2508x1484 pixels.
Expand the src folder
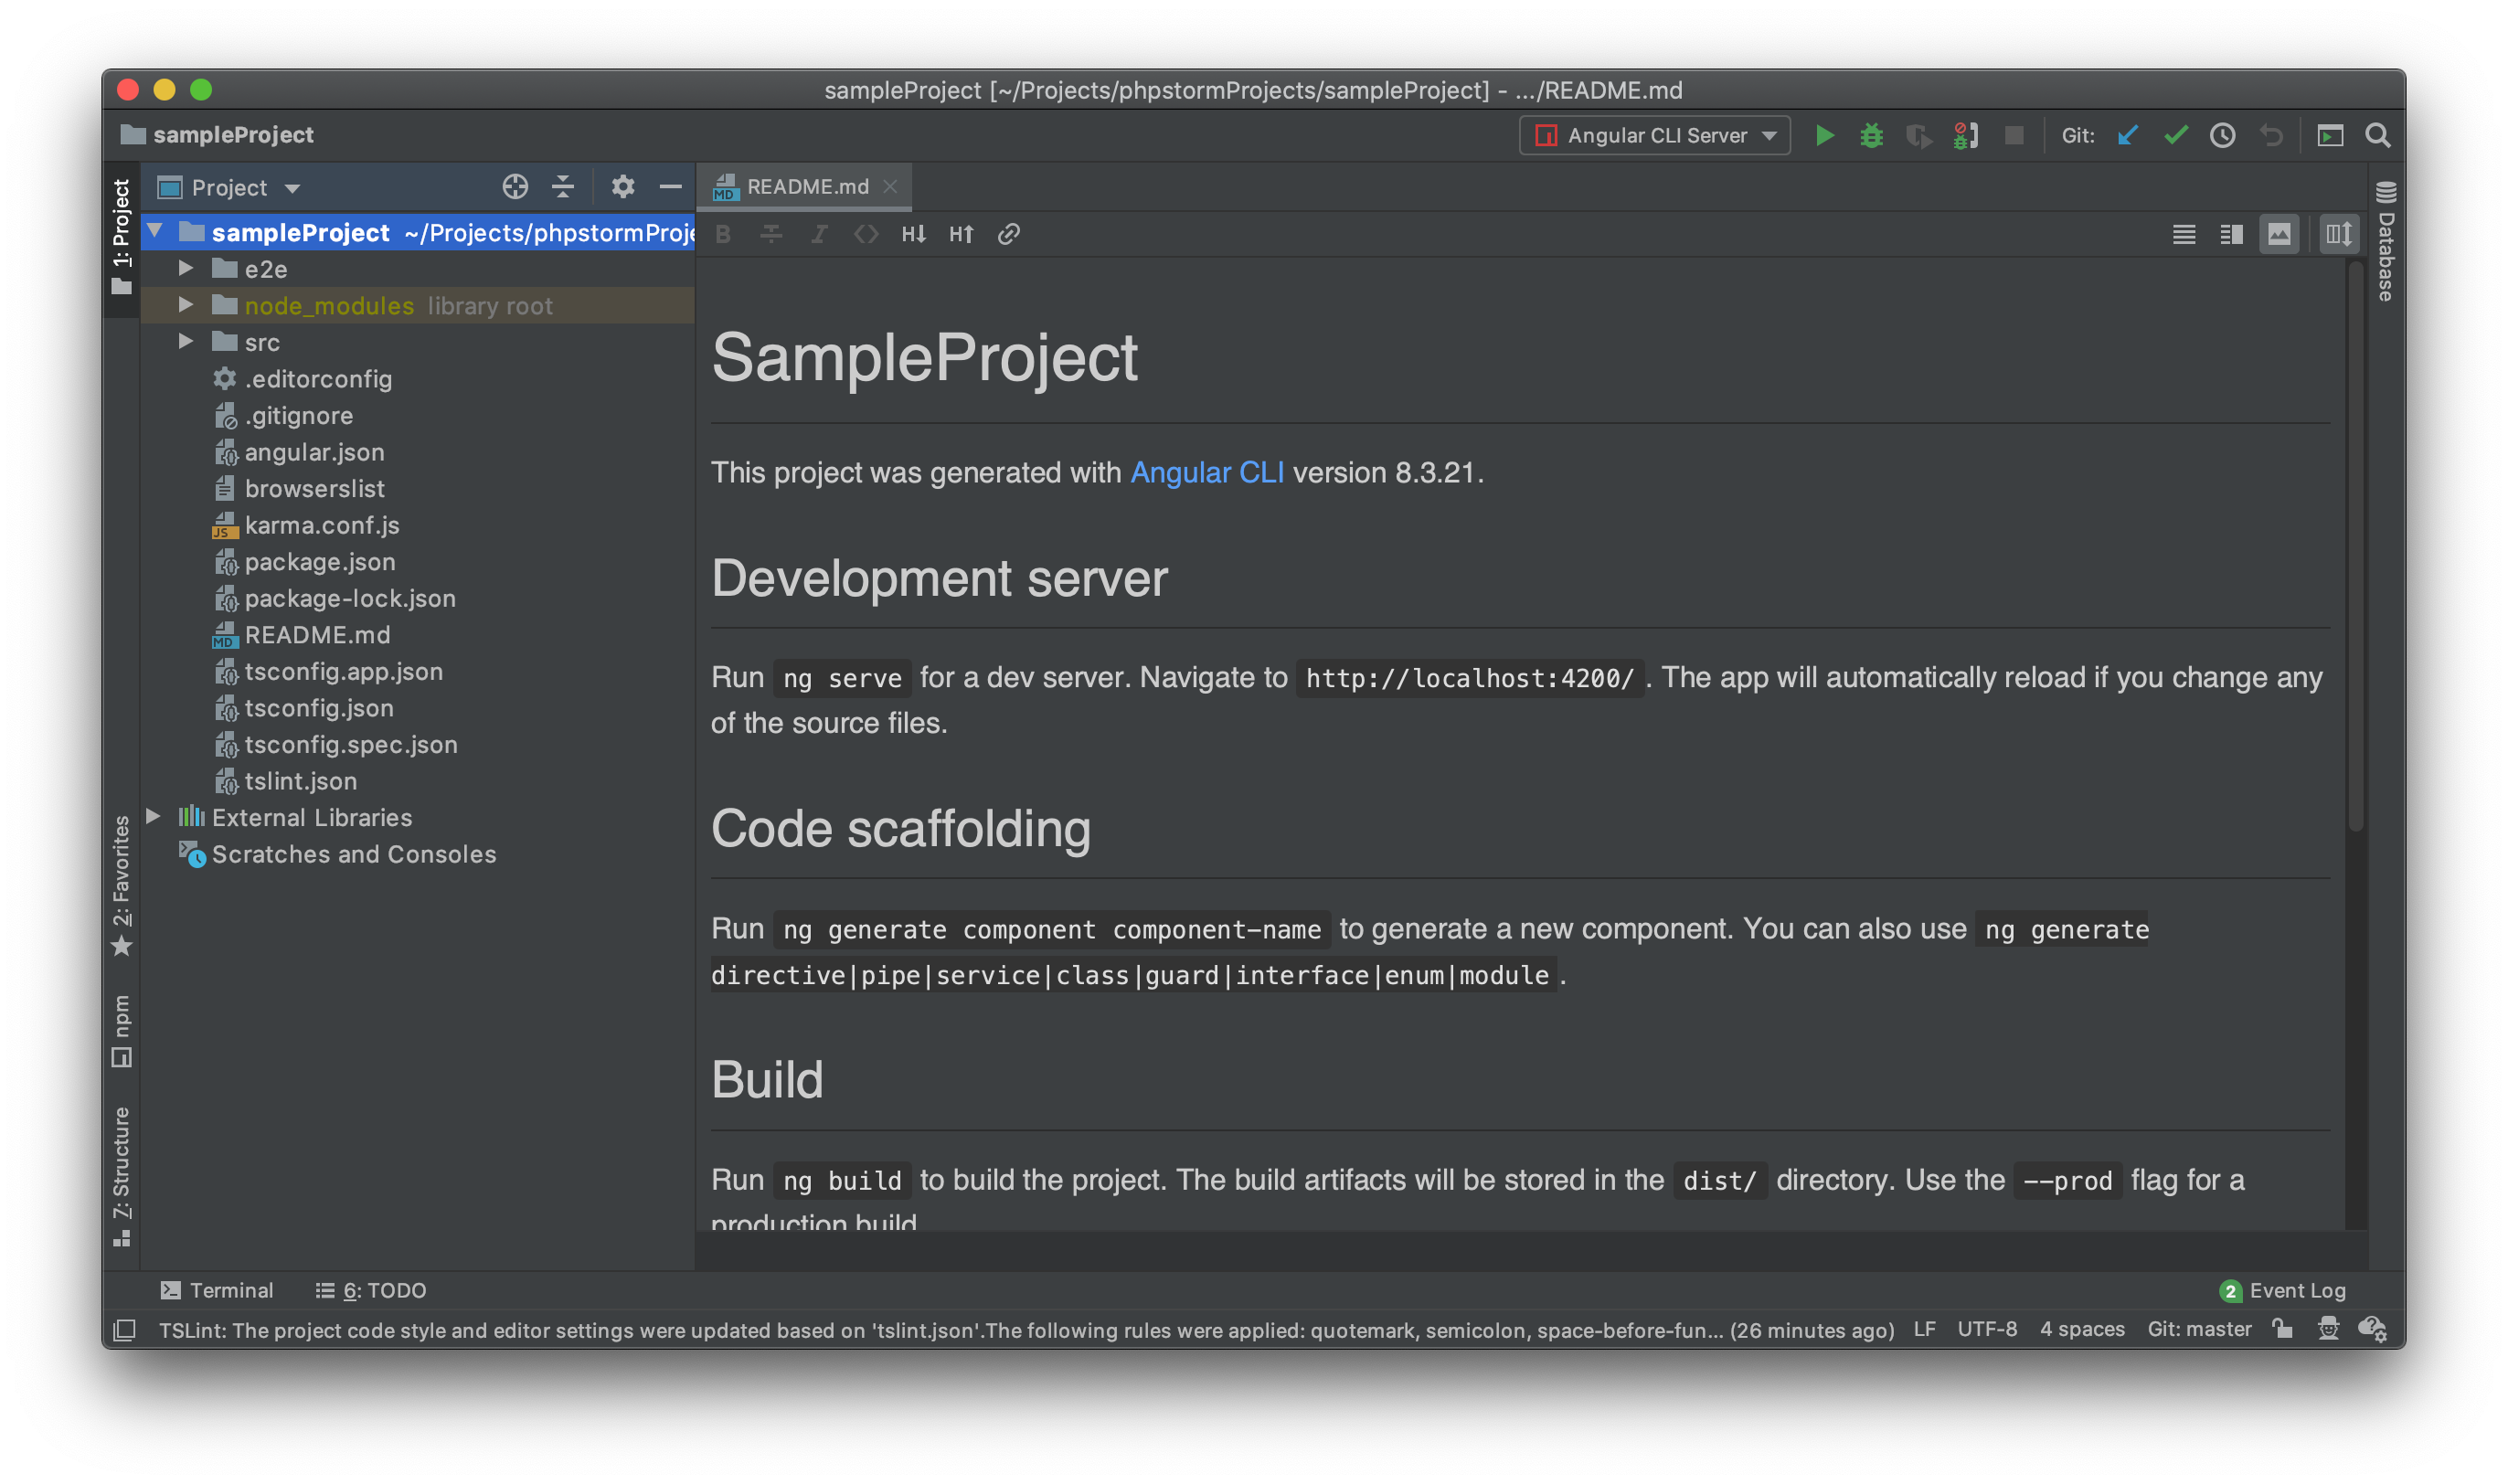186,342
